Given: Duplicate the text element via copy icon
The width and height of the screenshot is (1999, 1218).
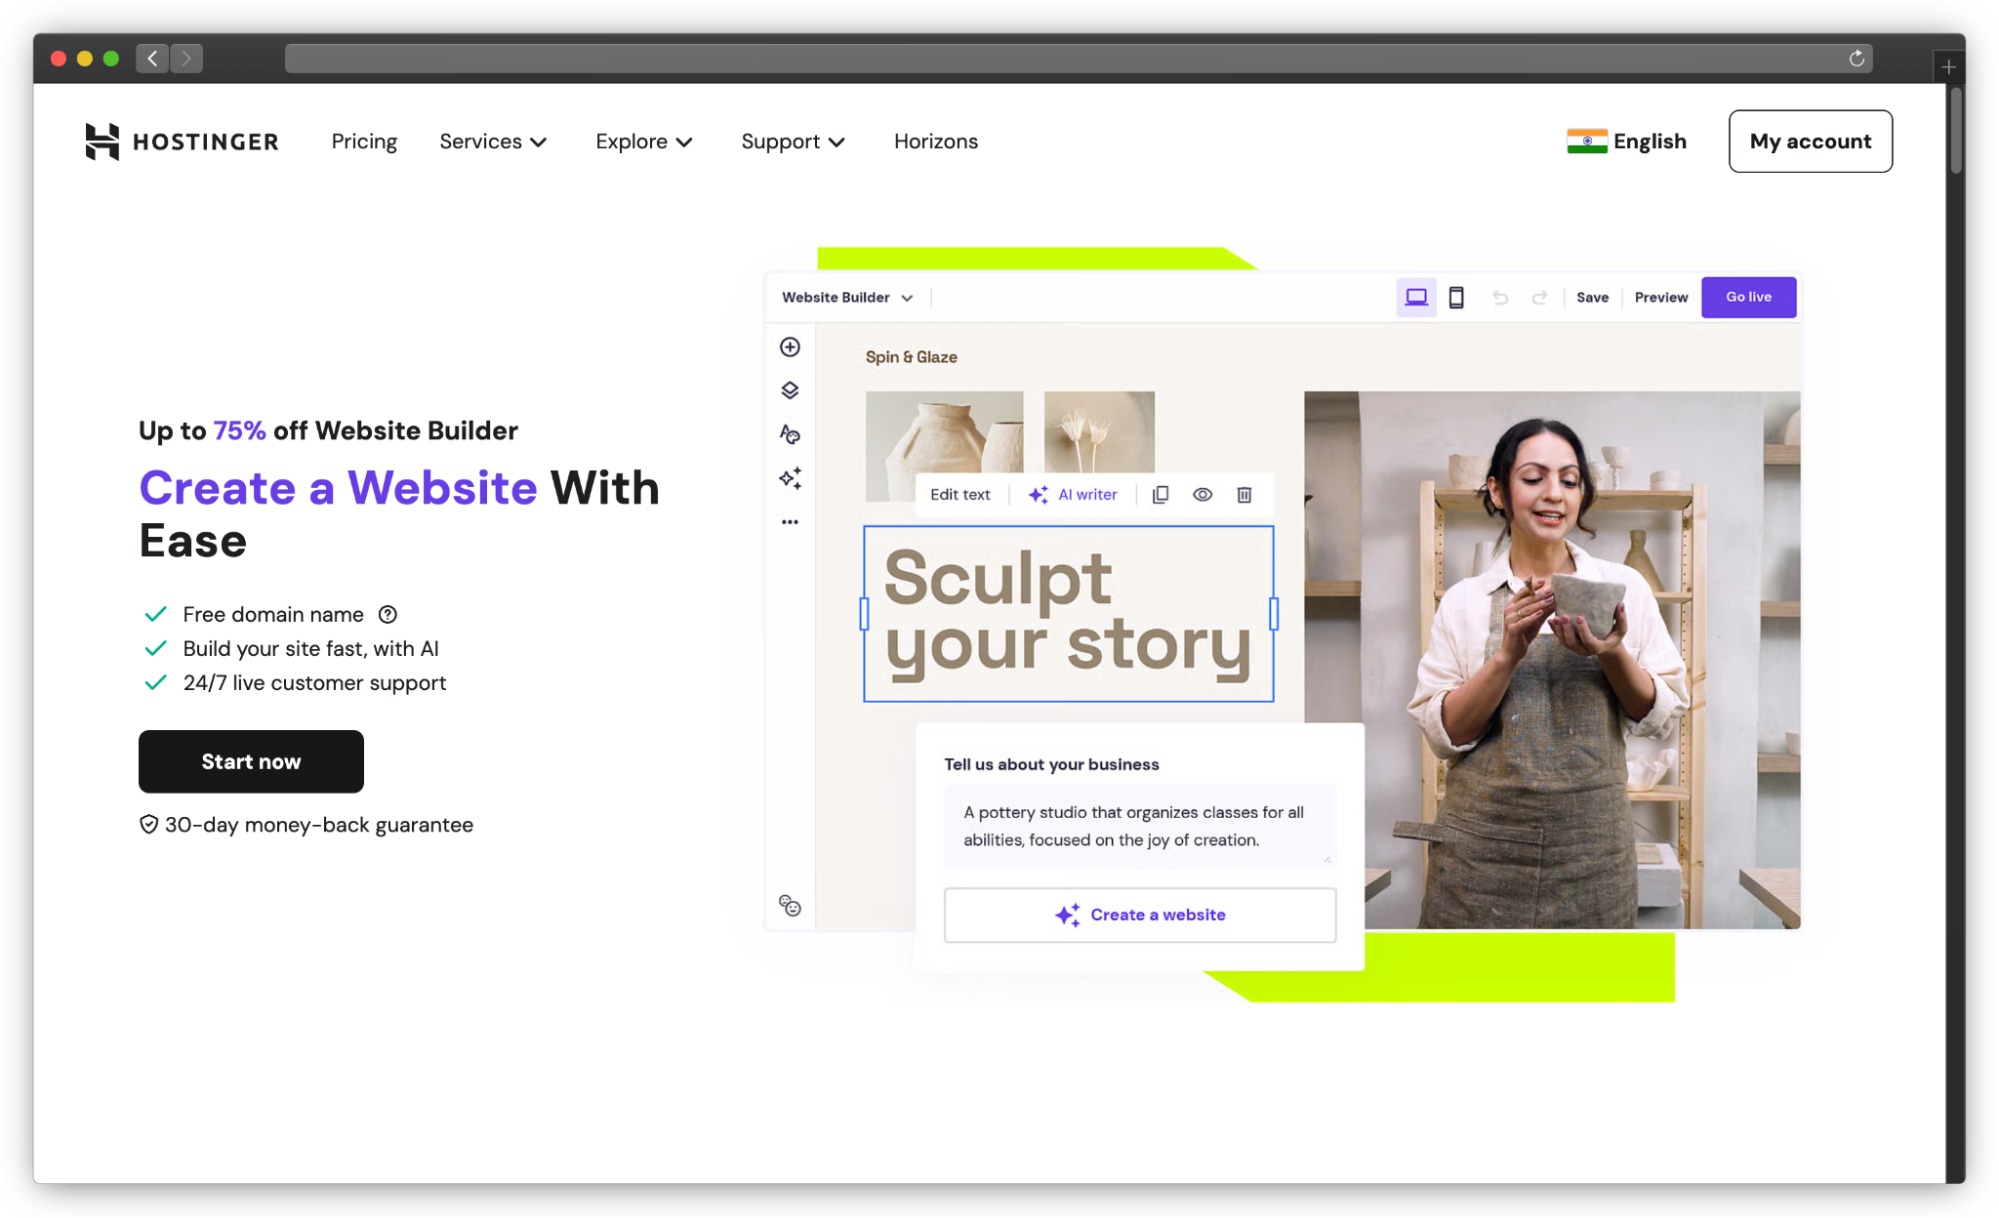Looking at the screenshot, I should [x=1160, y=494].
